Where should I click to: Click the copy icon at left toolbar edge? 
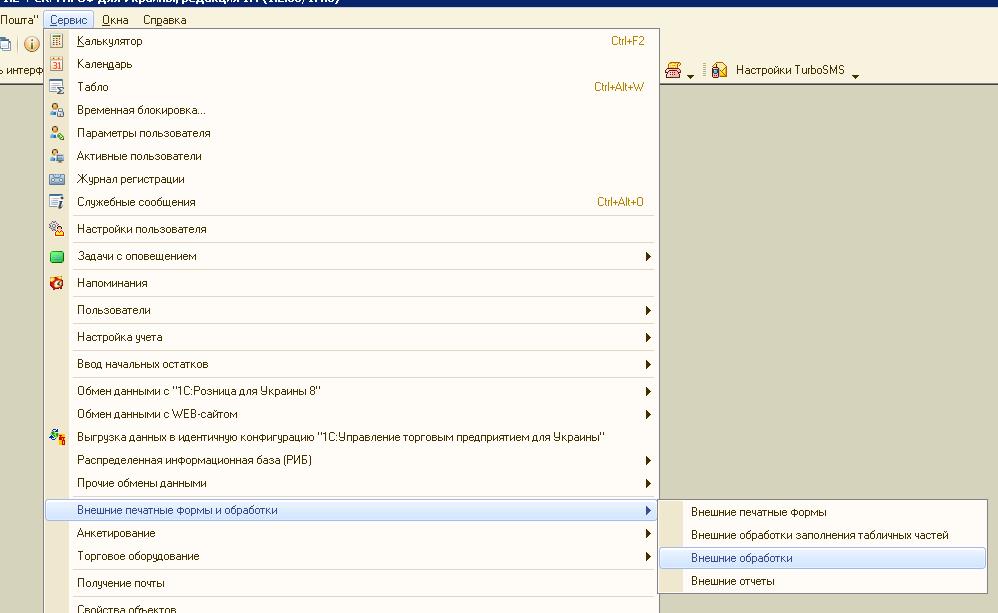5,44
